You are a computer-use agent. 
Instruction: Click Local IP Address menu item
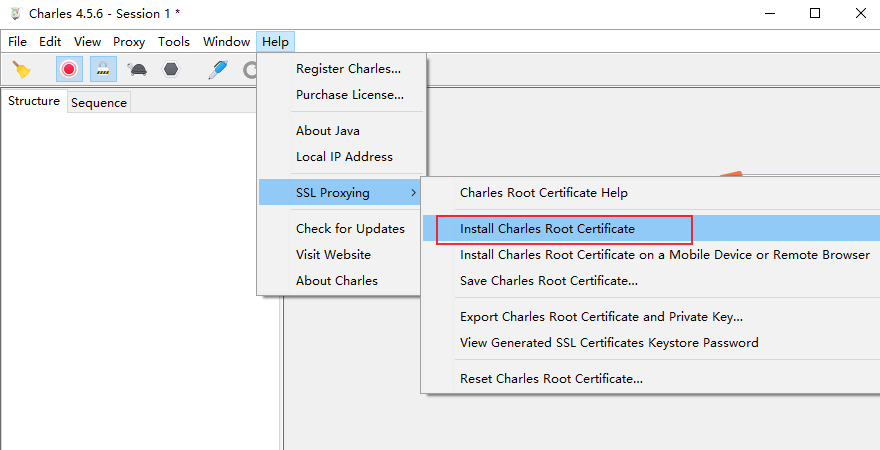coord(344,157)
